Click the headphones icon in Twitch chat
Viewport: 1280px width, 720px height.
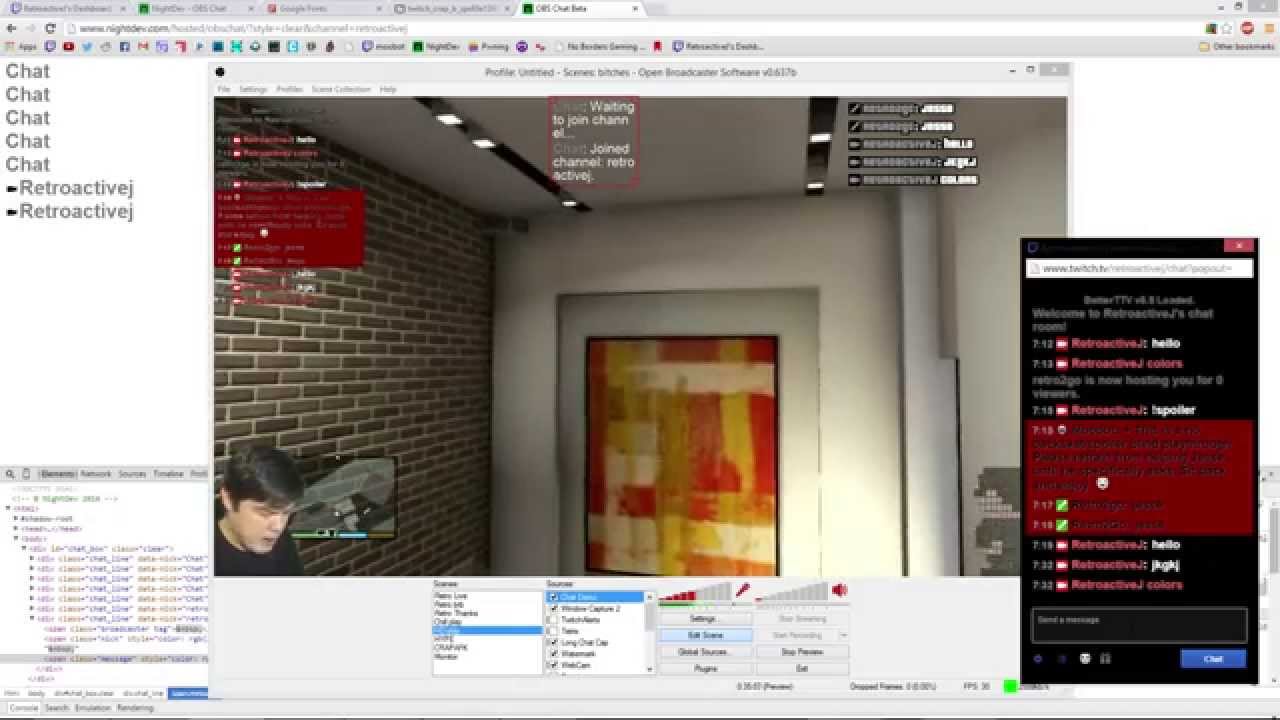(1105, 658)
